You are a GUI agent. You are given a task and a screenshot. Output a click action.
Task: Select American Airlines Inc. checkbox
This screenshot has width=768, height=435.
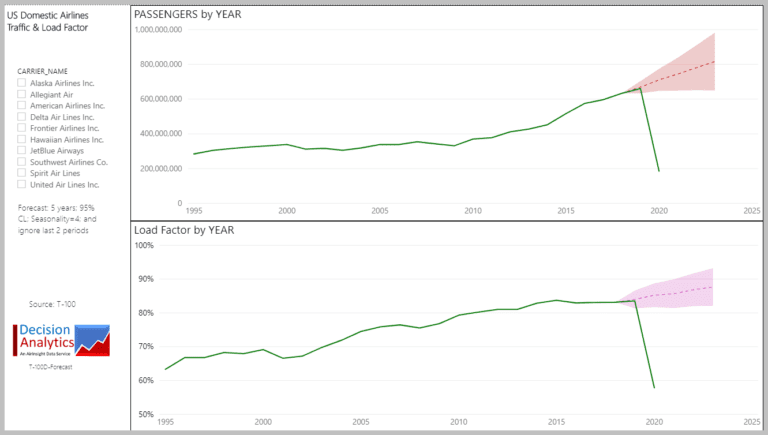click(x=22, y=105)
